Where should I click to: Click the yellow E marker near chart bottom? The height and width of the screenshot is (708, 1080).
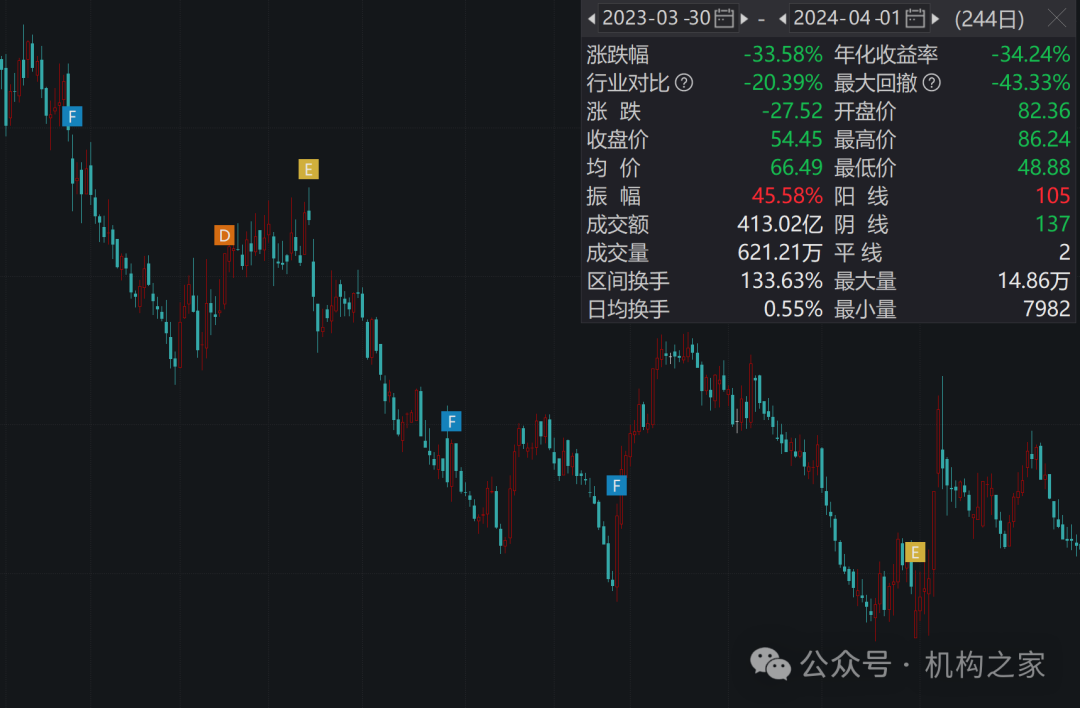click(x=915, y=552)
